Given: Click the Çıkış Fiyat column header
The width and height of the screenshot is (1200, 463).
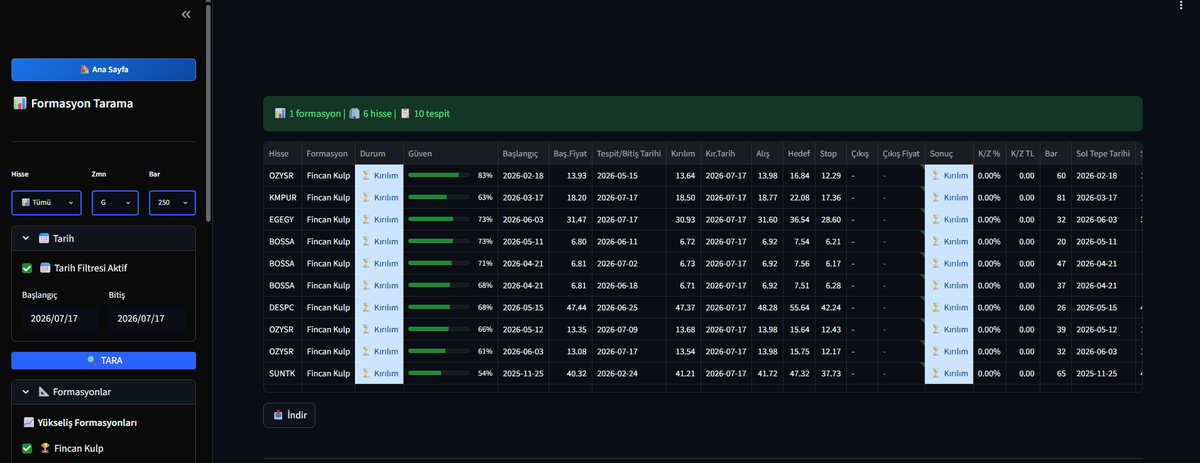Looking at the screenshot, I should pyautogui.click(x=901, y=154).
